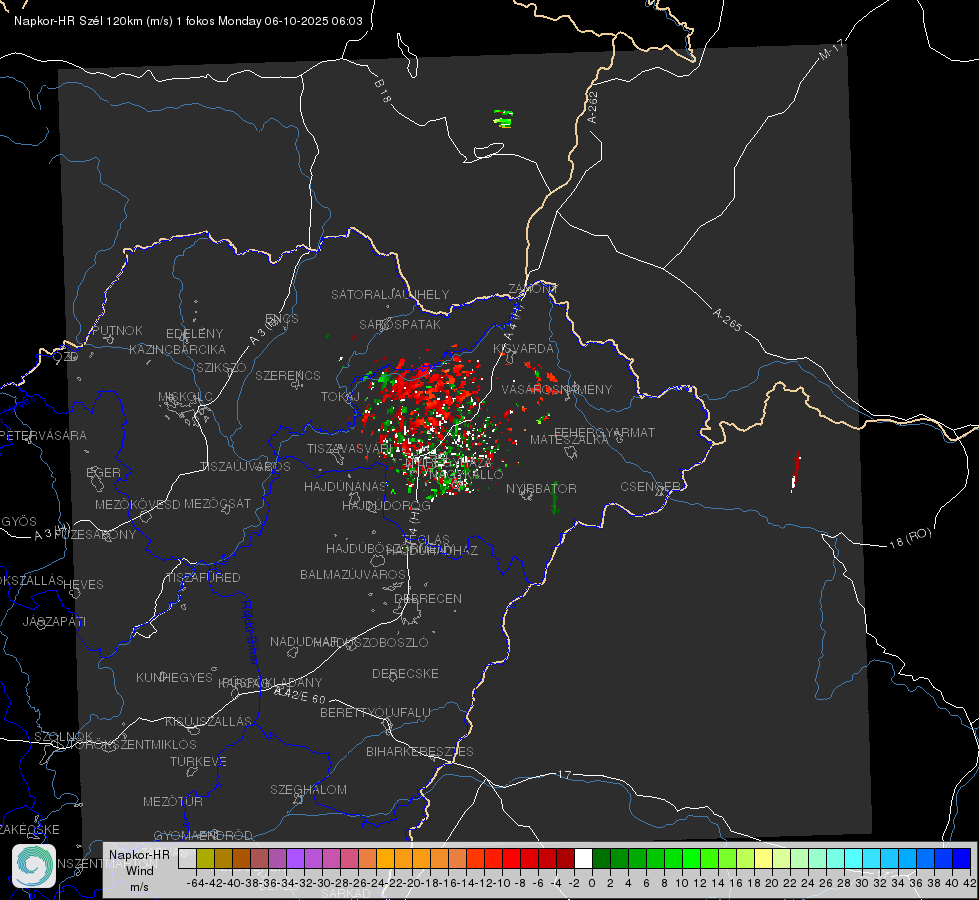
Task: Click the pale yellow swatch in the legend
Action: point(764,859)
